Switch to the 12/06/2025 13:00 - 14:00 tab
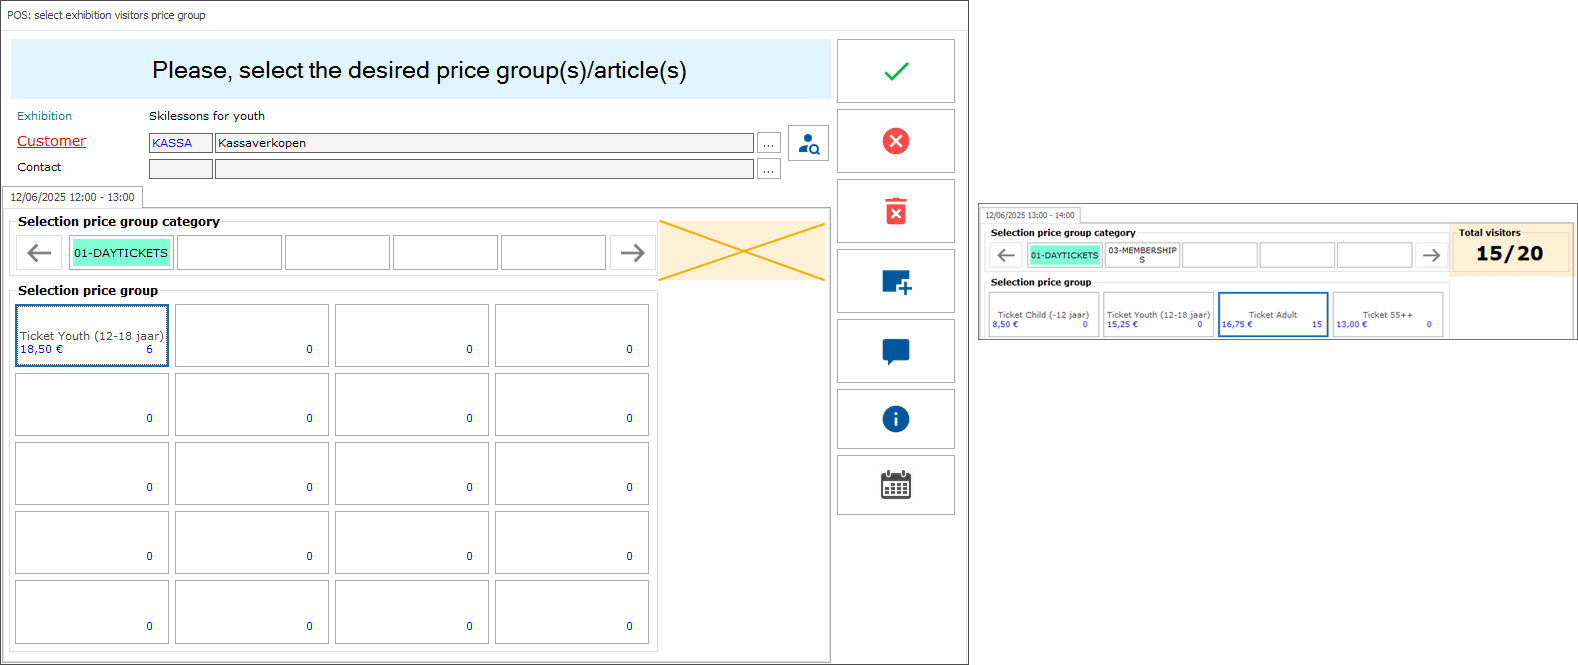 pos(1029,215)
